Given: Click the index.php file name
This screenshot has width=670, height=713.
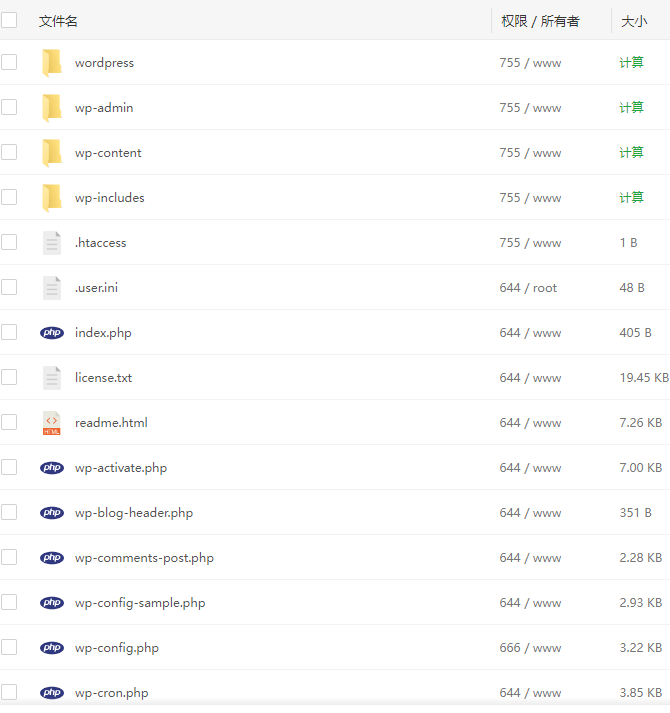Looking at the screenshot, I should (x=103, y=333).
